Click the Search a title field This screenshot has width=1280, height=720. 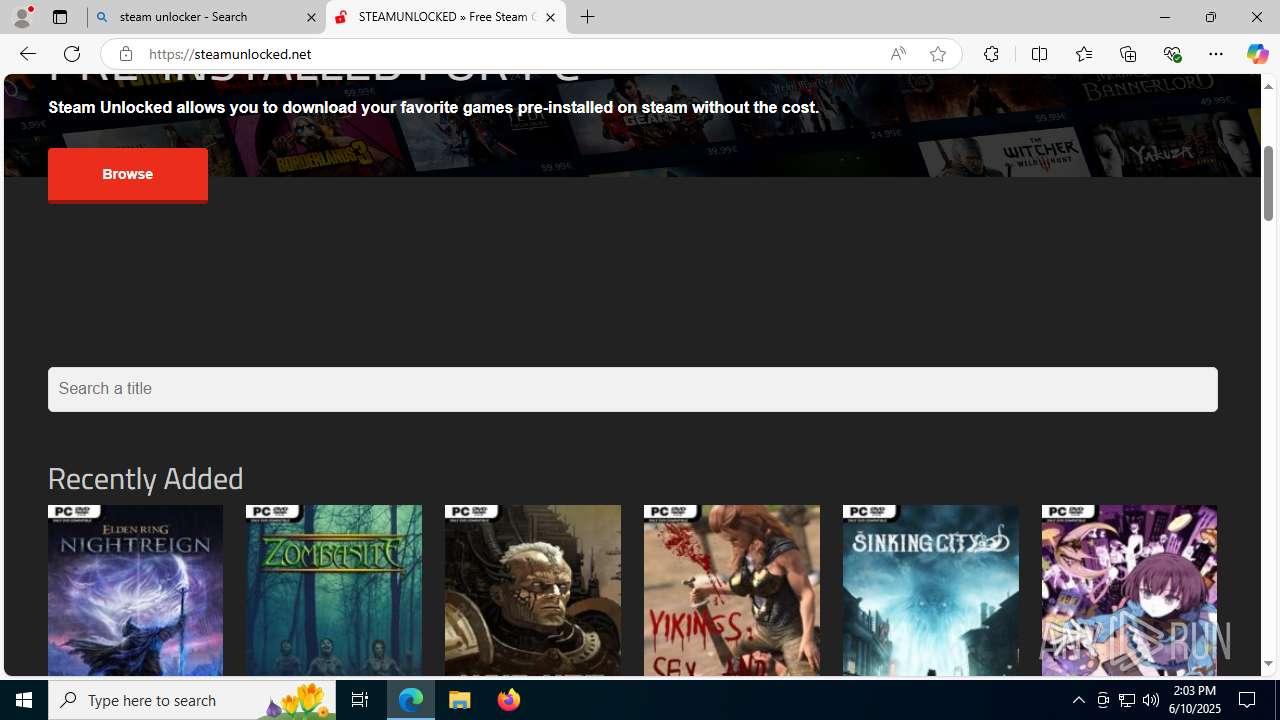633,389
